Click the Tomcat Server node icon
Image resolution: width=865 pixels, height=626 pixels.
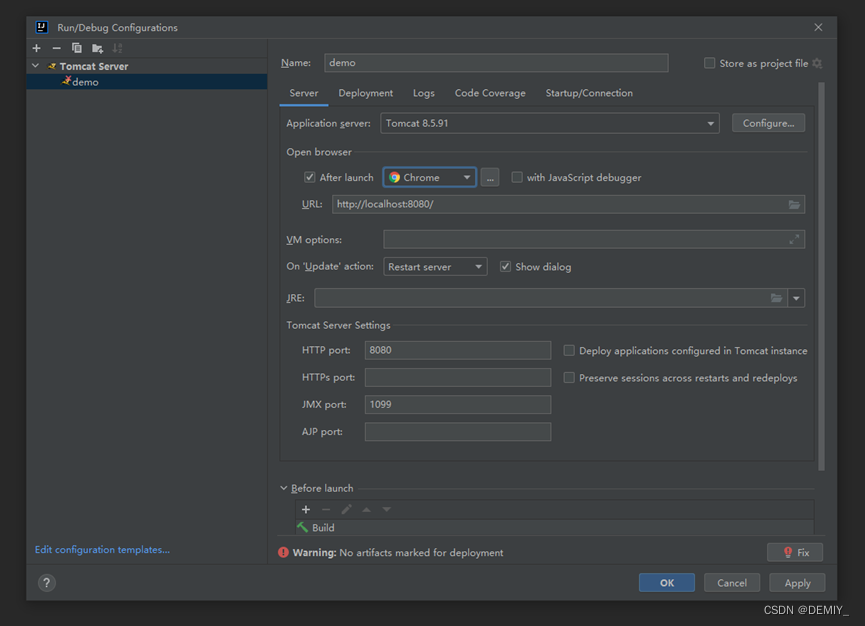(x=52, y=66)
